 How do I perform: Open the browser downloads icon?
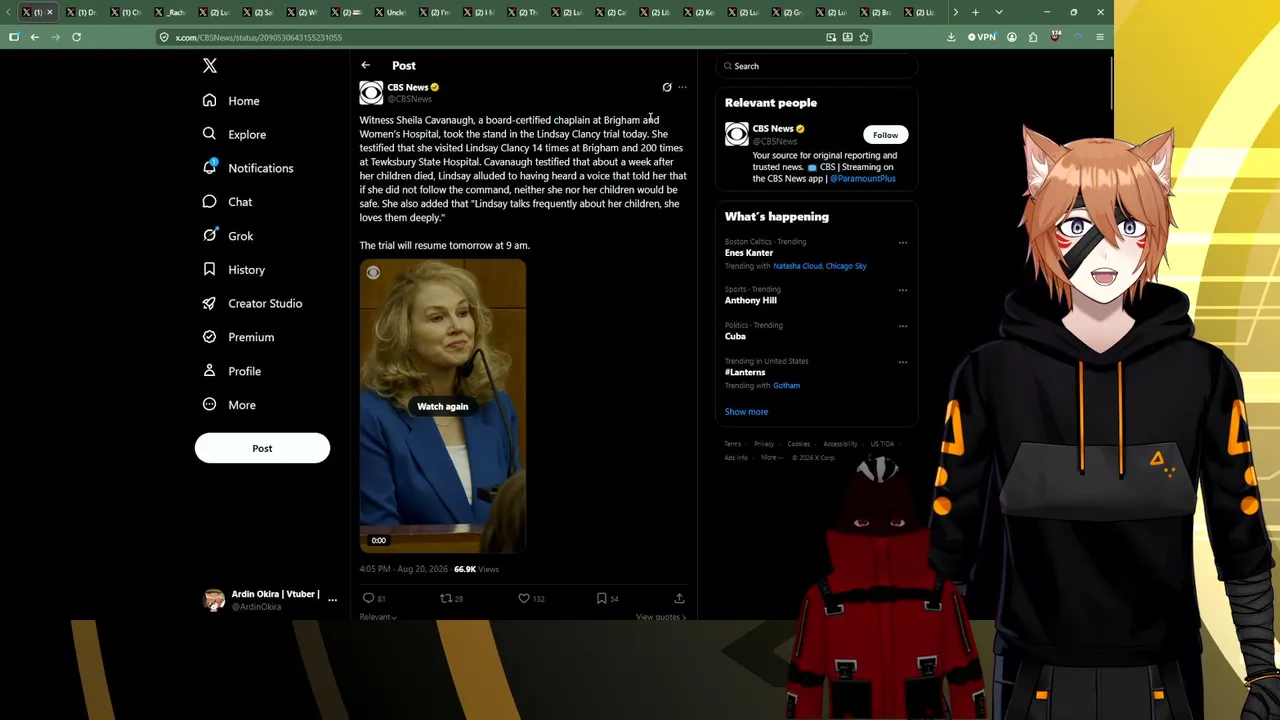pyautogui.click(x=951, y=37)
